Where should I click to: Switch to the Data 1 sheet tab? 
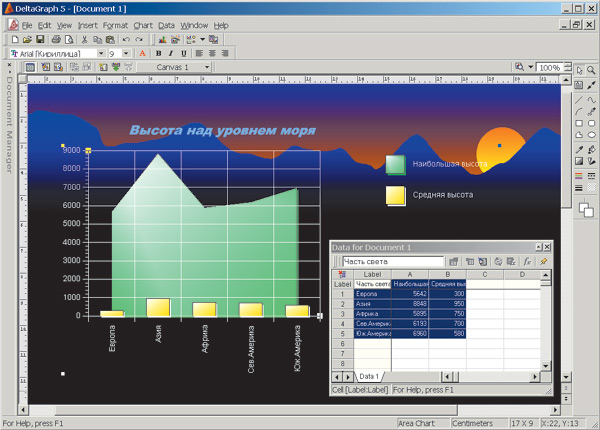(x=369, y=374)
